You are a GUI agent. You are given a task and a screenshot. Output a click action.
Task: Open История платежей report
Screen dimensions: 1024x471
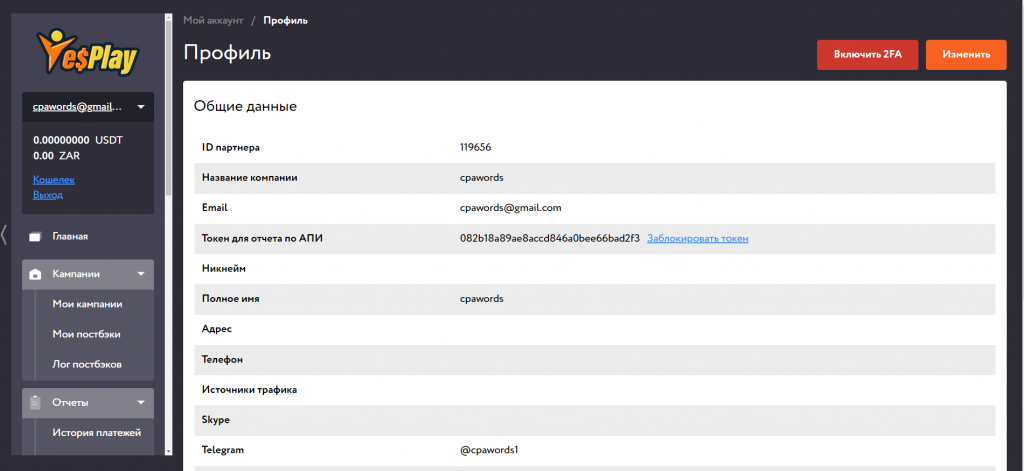click(x=97, y=432)
